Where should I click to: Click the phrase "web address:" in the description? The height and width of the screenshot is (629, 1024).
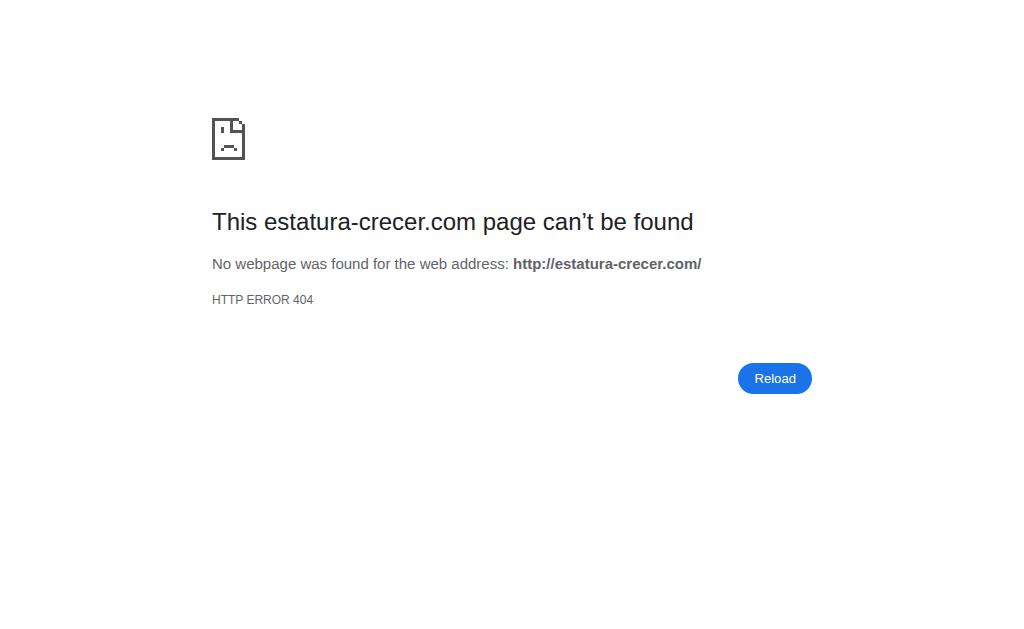[464, 264]
